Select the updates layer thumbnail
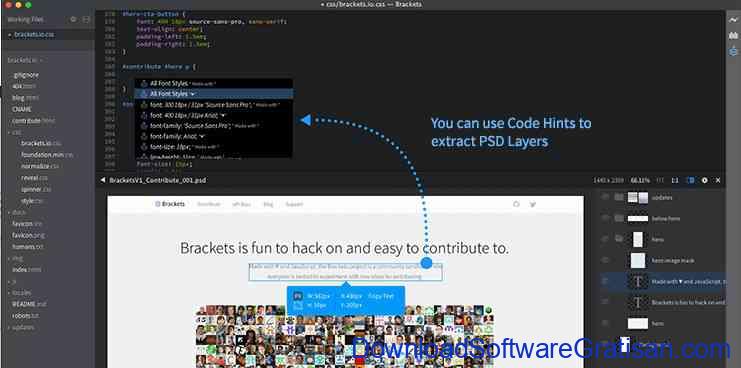The width and height of the screenshot is (741, 368). pyautogui.click(x=638, y=197)
